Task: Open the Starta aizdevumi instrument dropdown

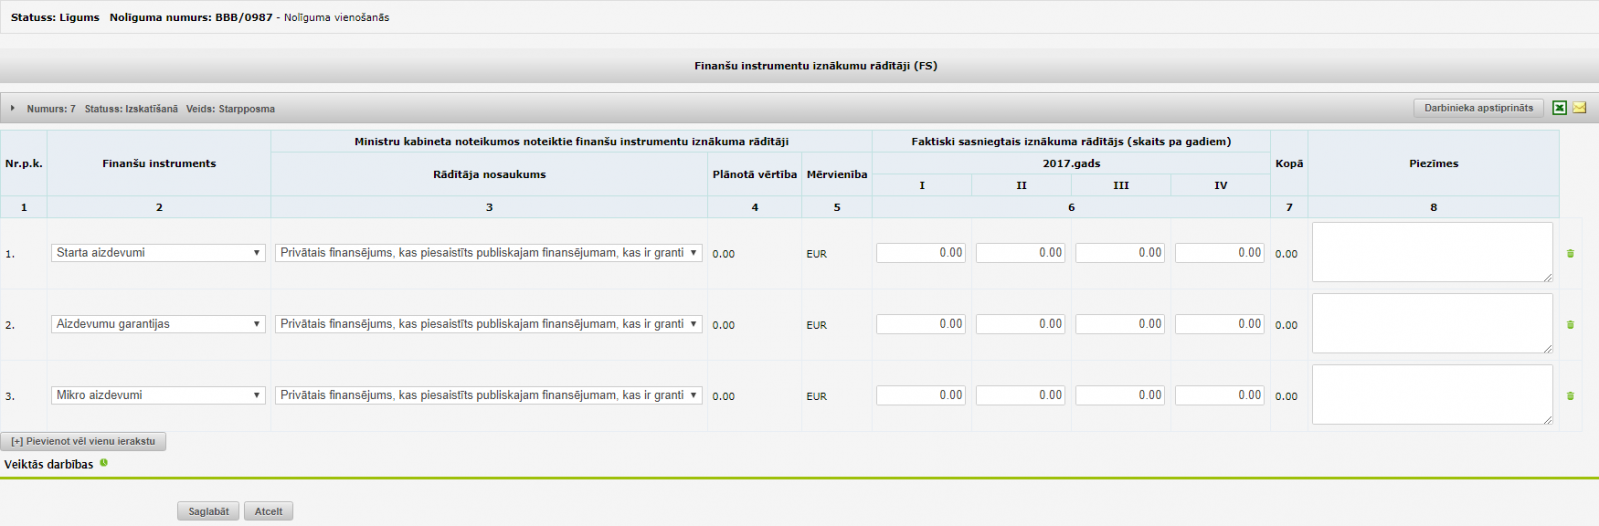Action: [158, 253]
